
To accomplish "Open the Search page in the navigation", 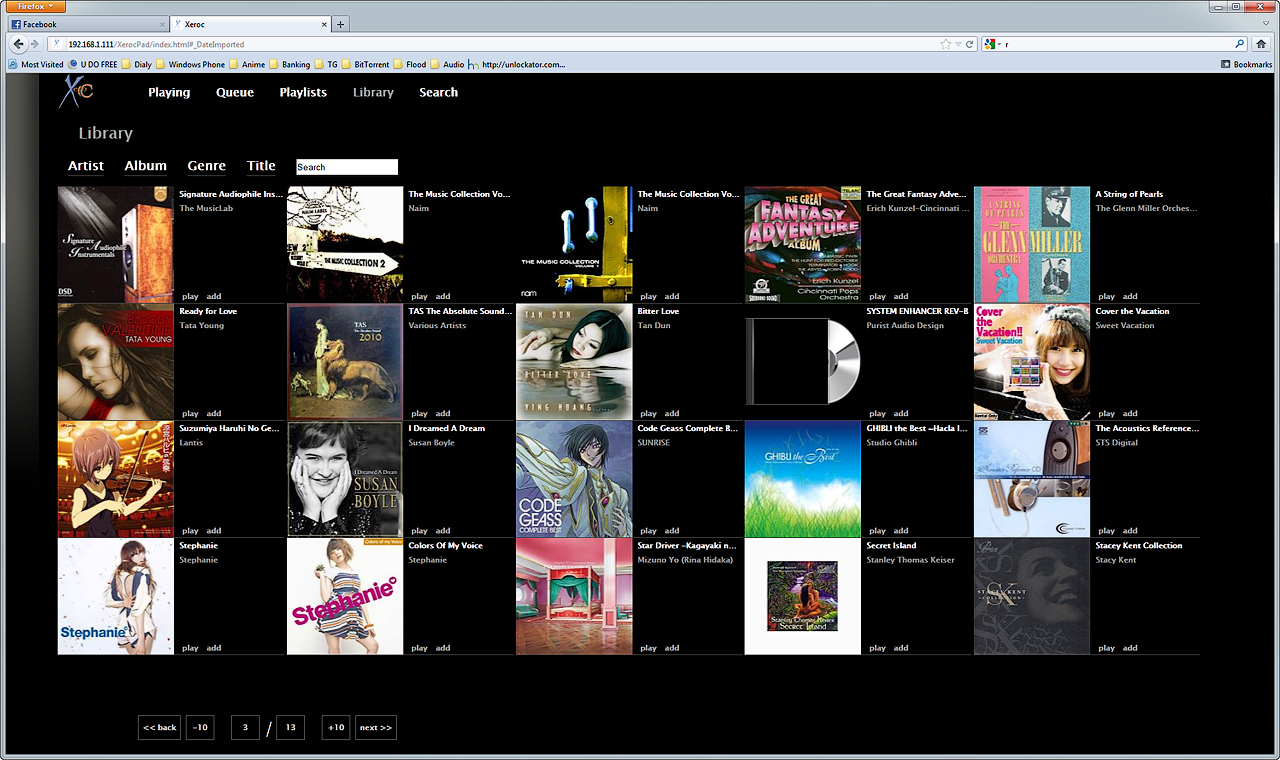I will point(438,92).
